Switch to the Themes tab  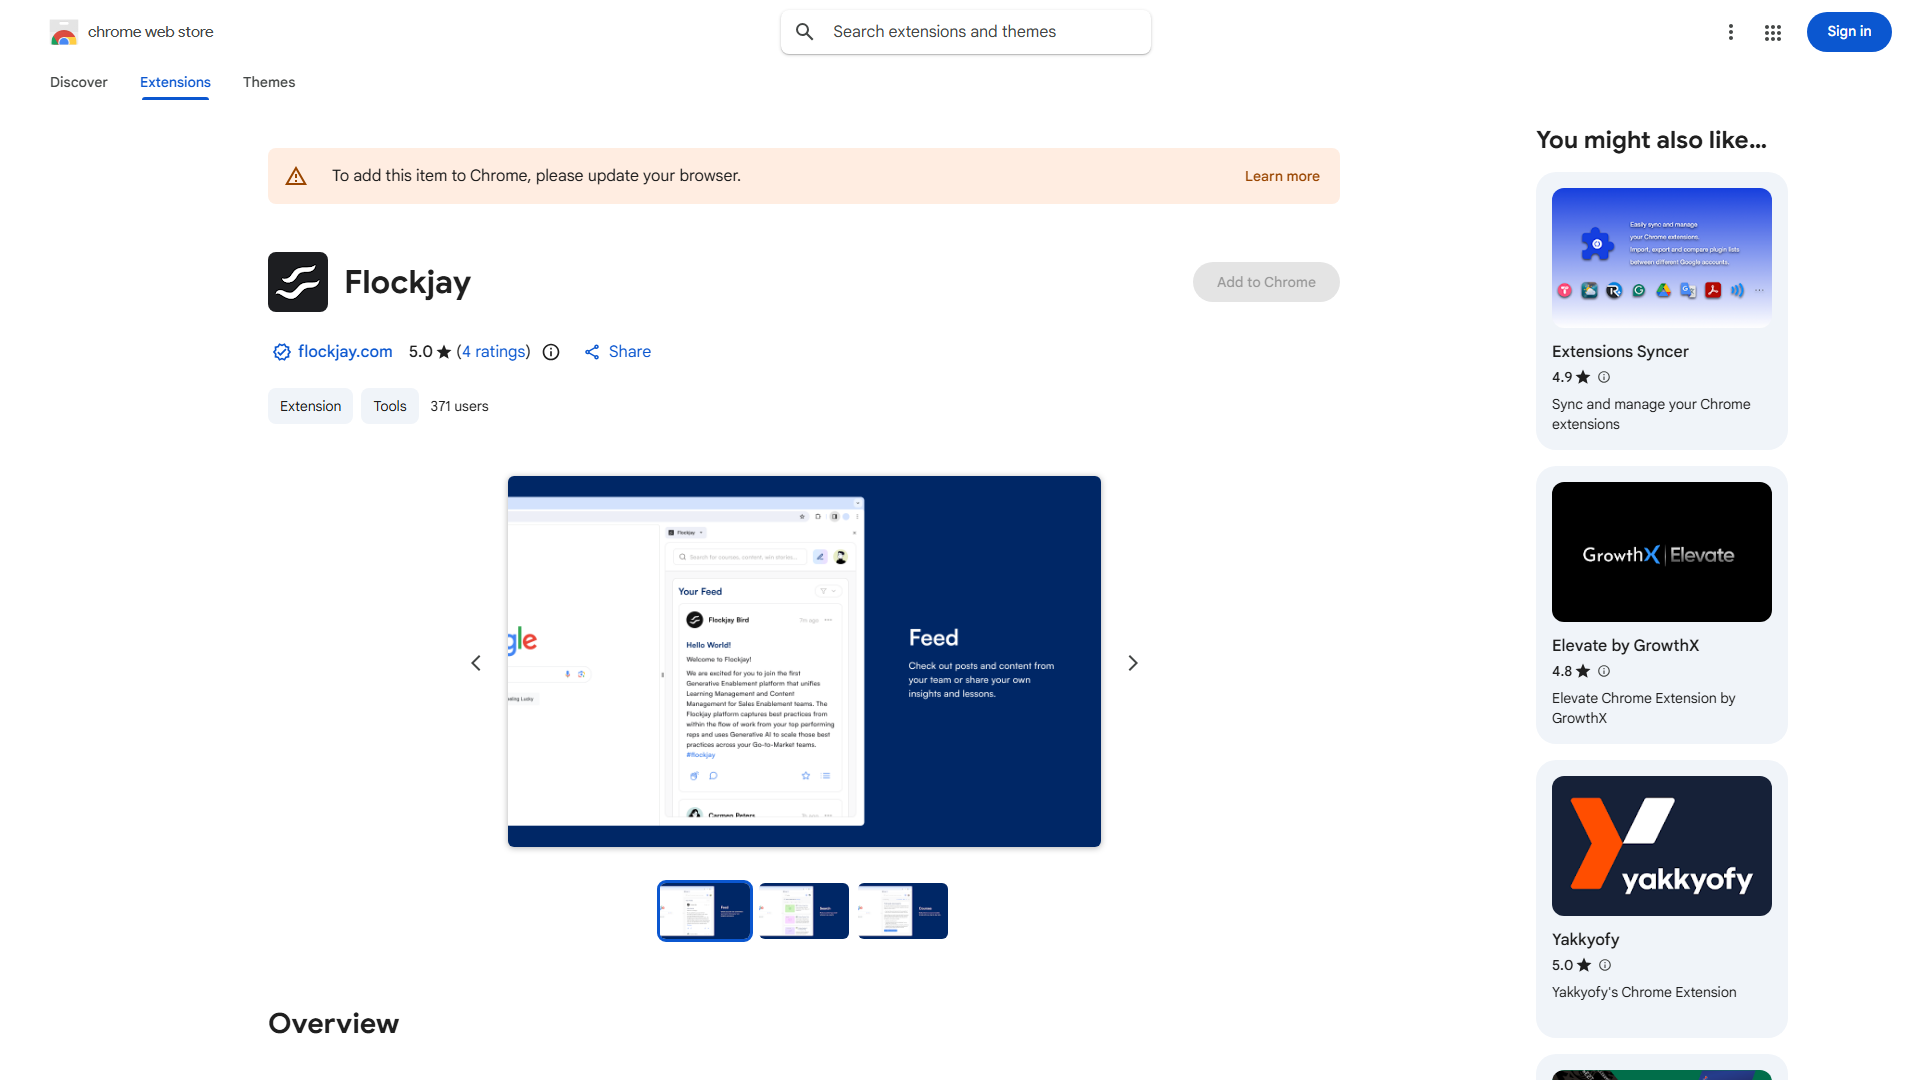click(269, 82)
